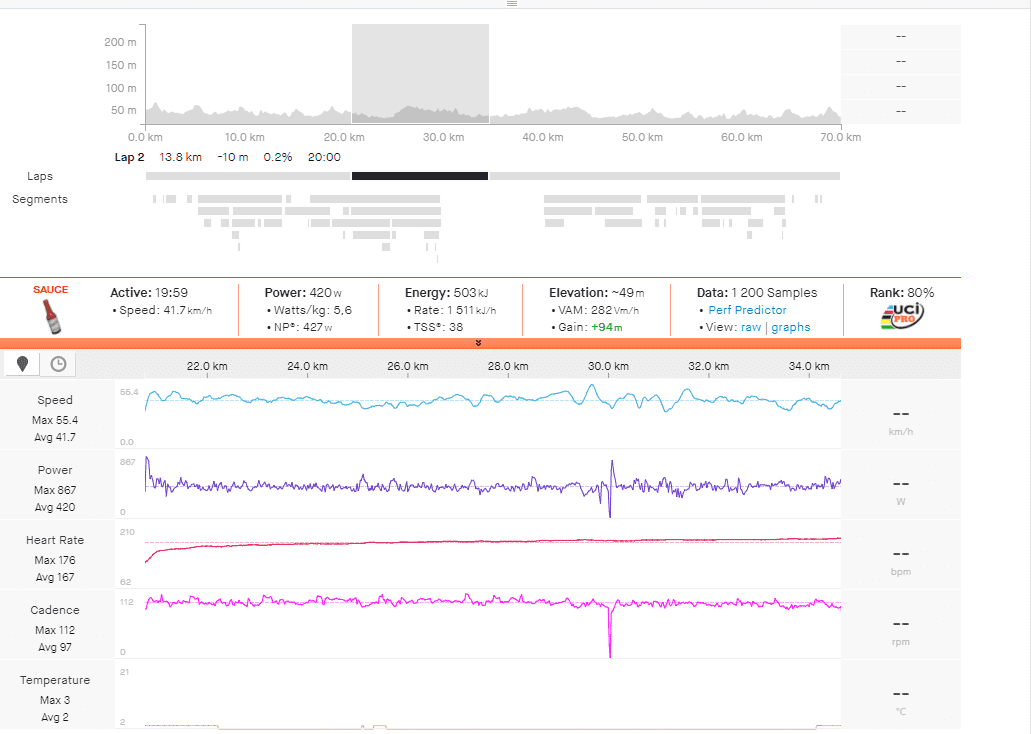This screenshot has width=1031, height=734.
Task: Click Heart Rate Max 176 value
Action: pos(55,560)
